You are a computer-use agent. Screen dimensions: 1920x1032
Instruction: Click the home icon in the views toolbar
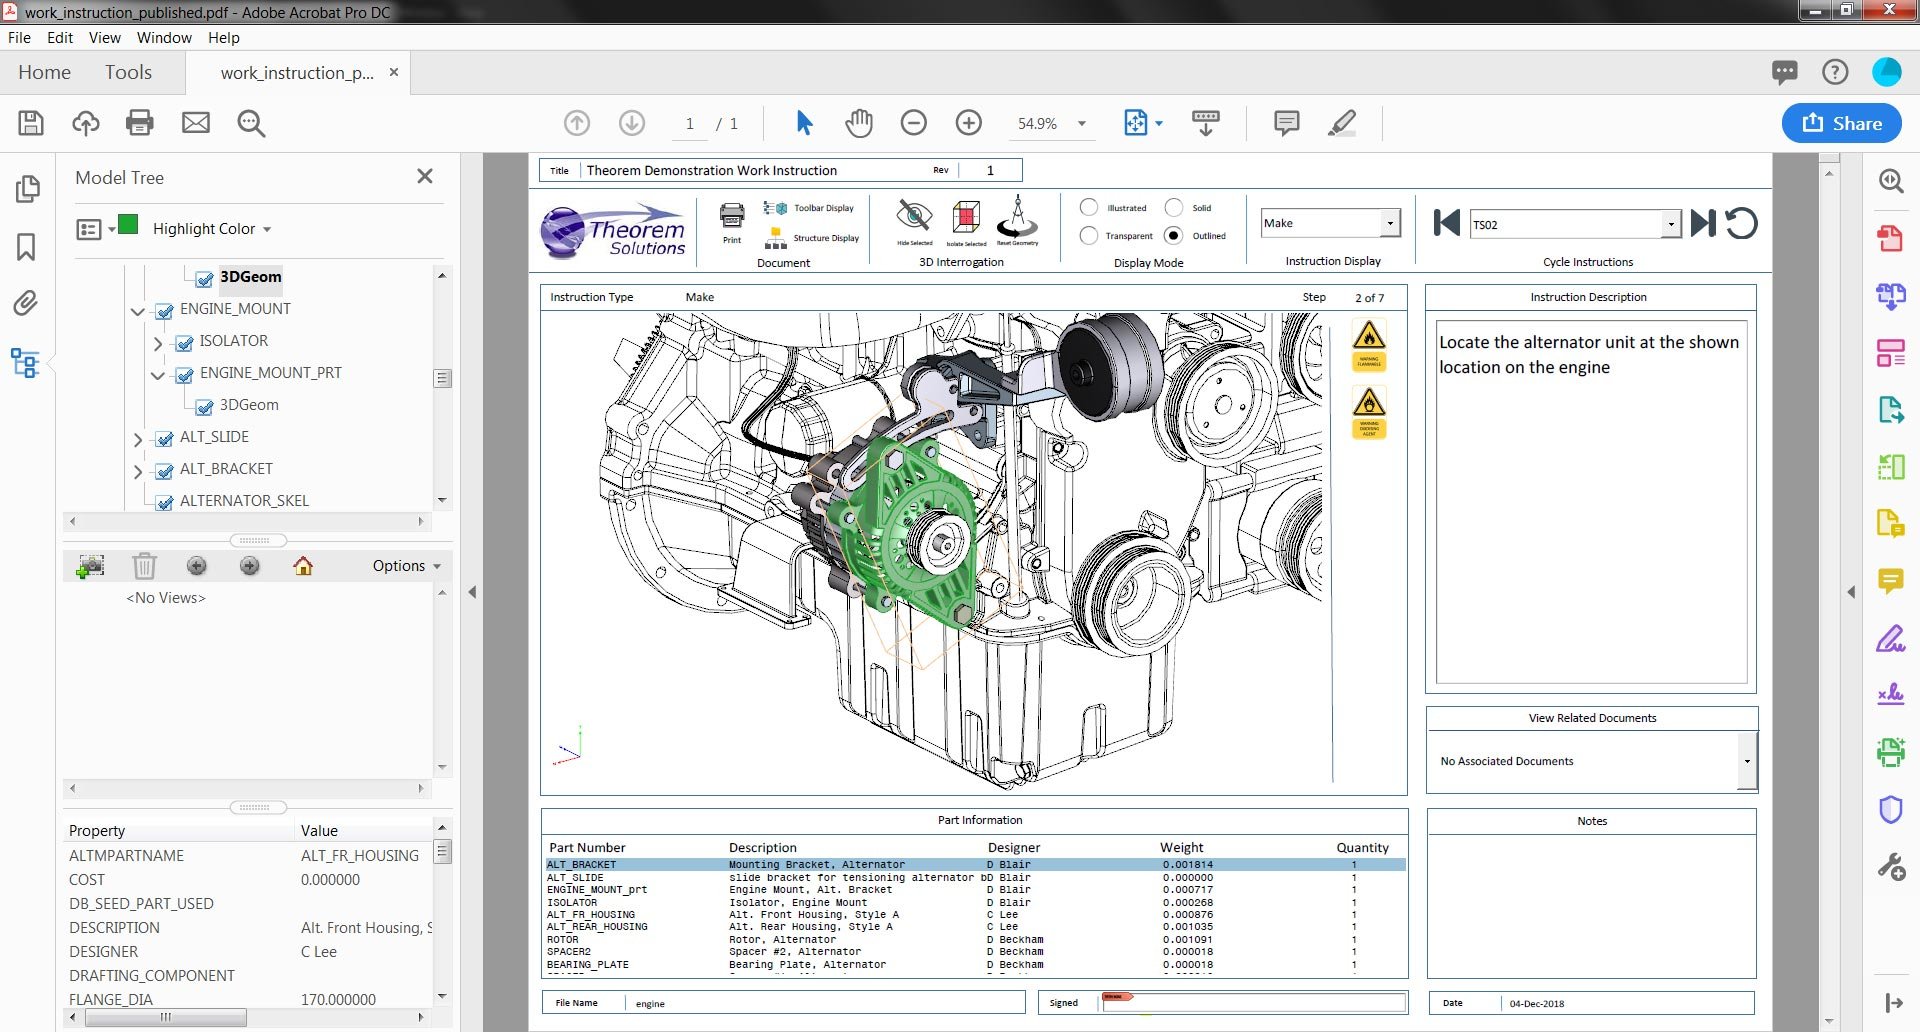(303, 566)
